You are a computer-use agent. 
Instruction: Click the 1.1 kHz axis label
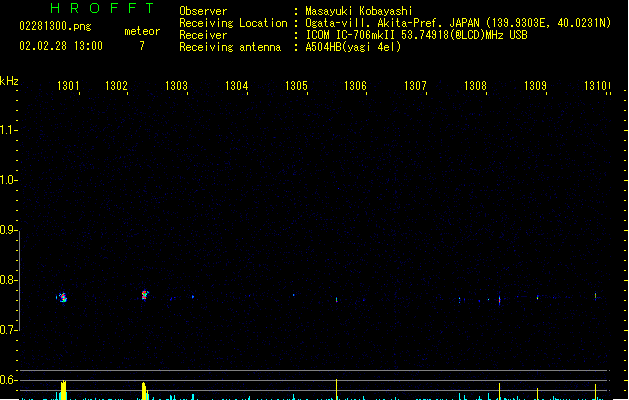point(7,130)
